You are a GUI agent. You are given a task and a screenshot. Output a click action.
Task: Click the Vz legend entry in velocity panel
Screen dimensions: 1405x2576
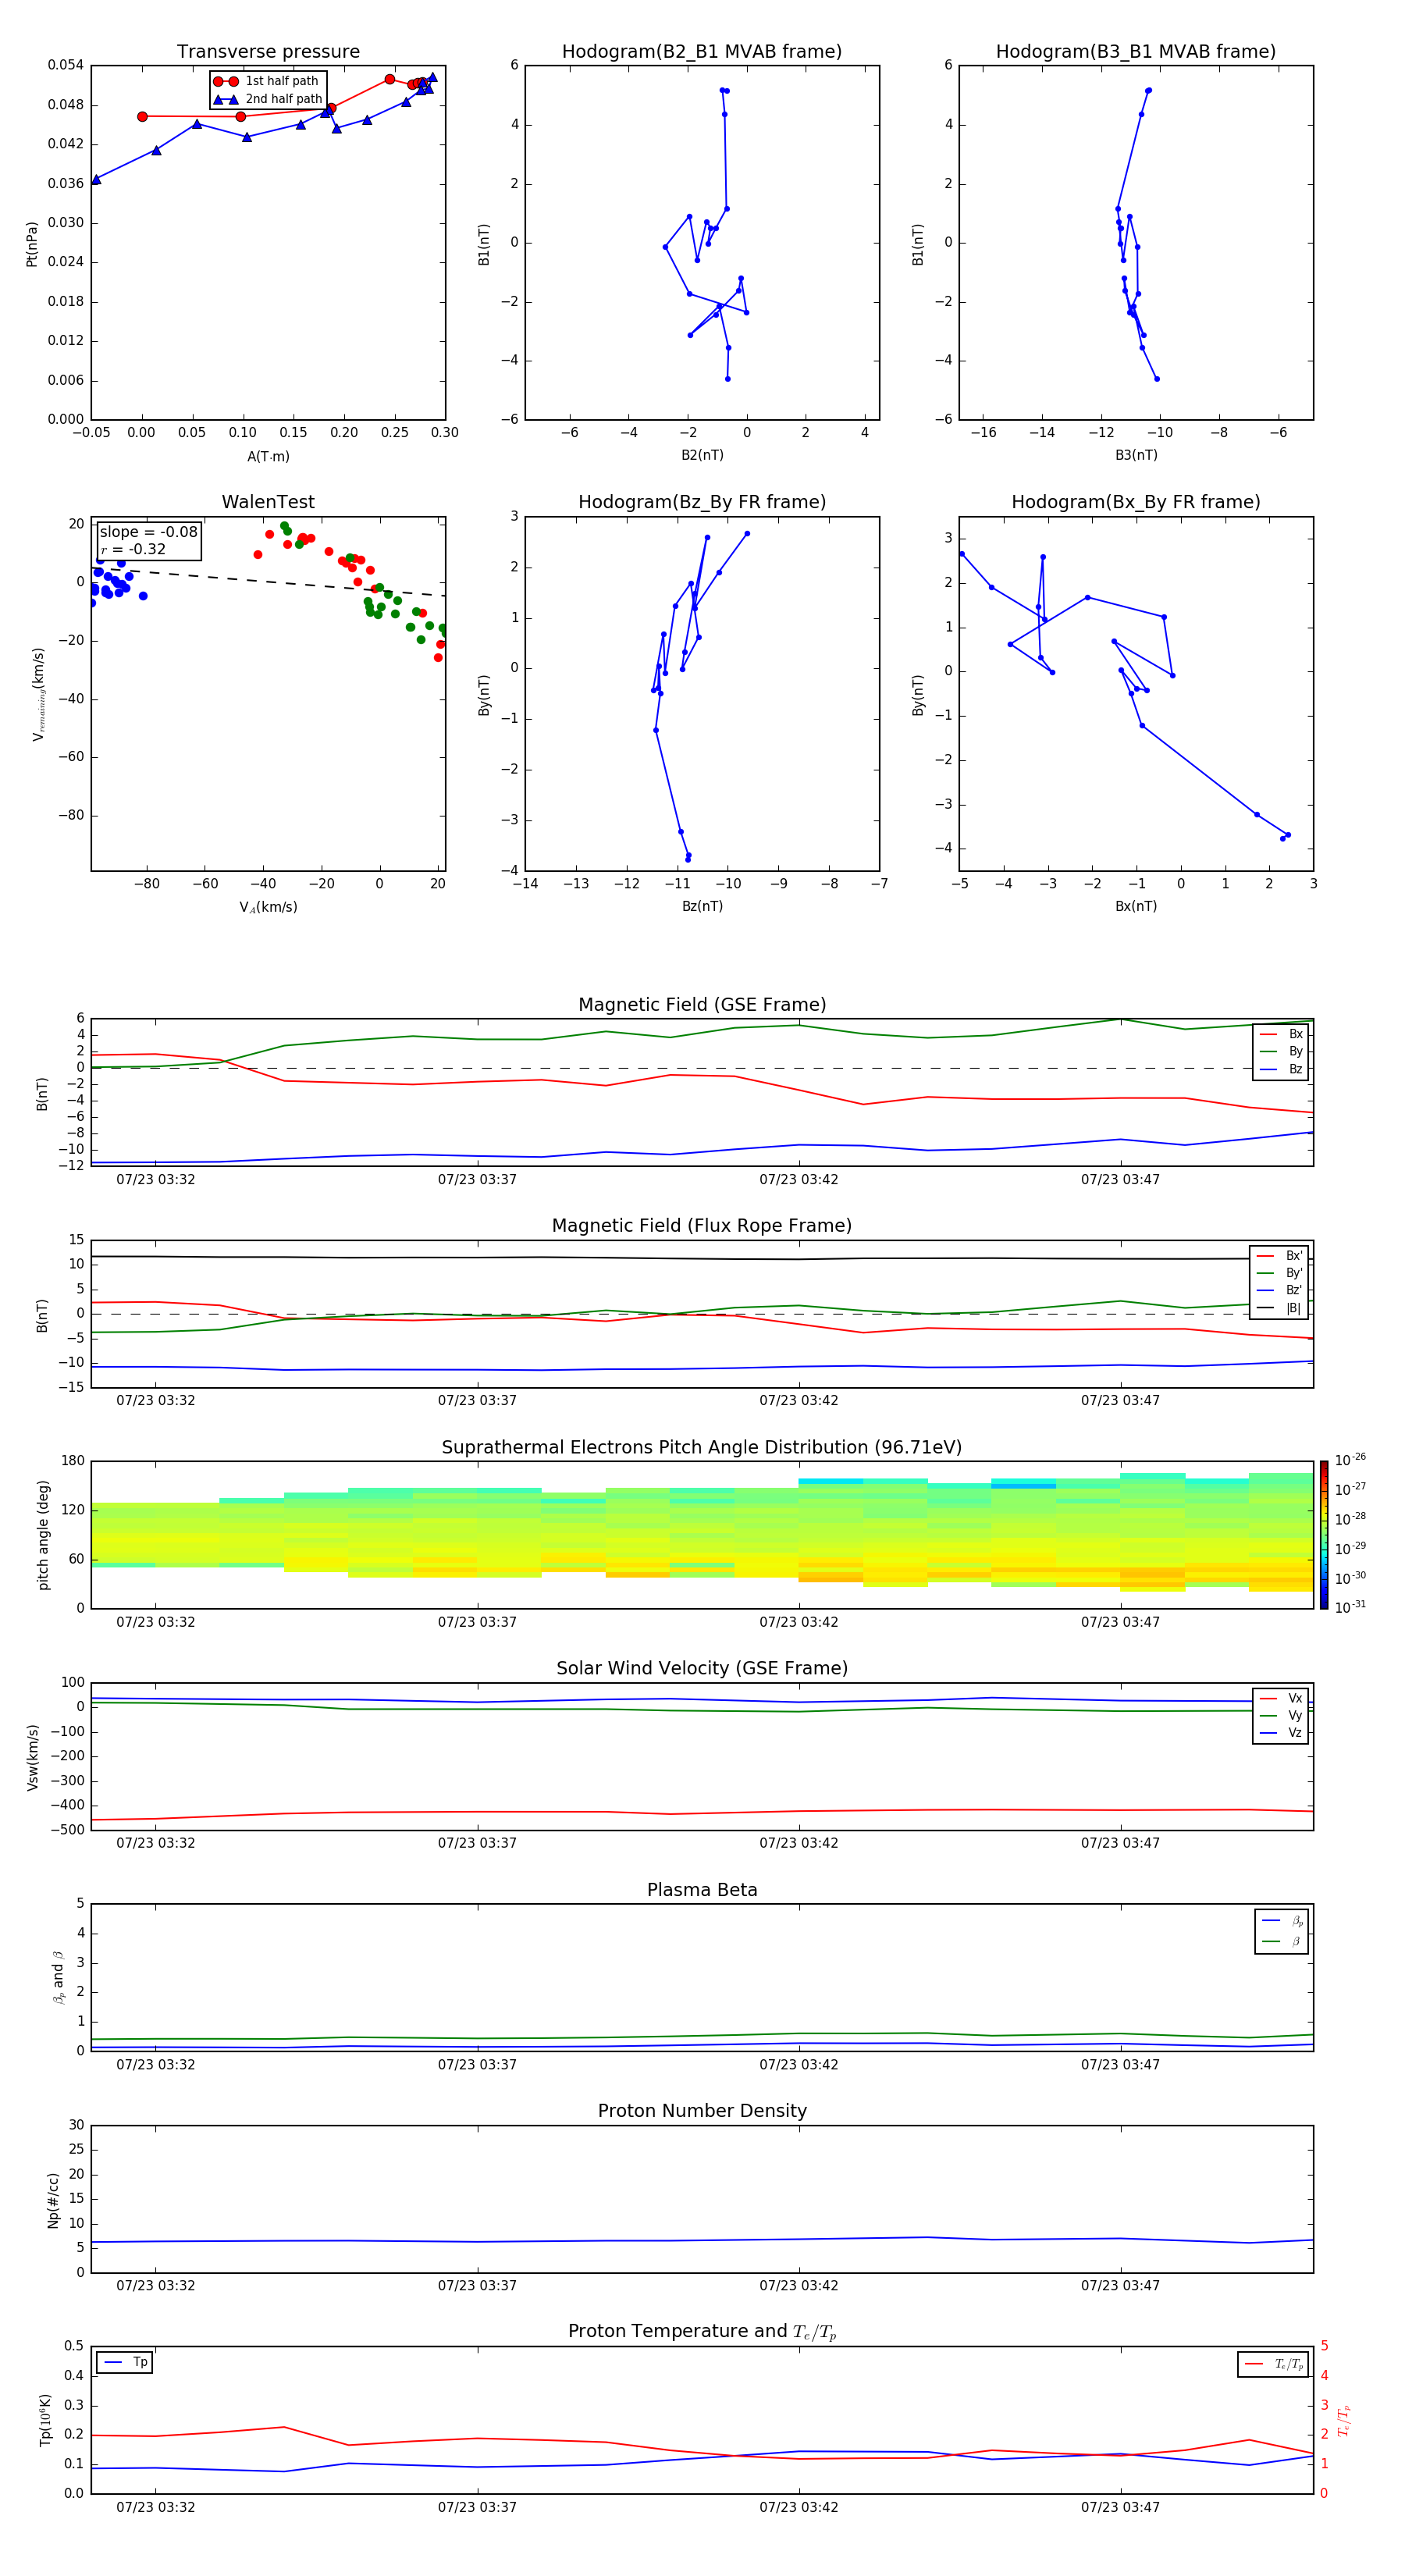click(1281, 1733)
